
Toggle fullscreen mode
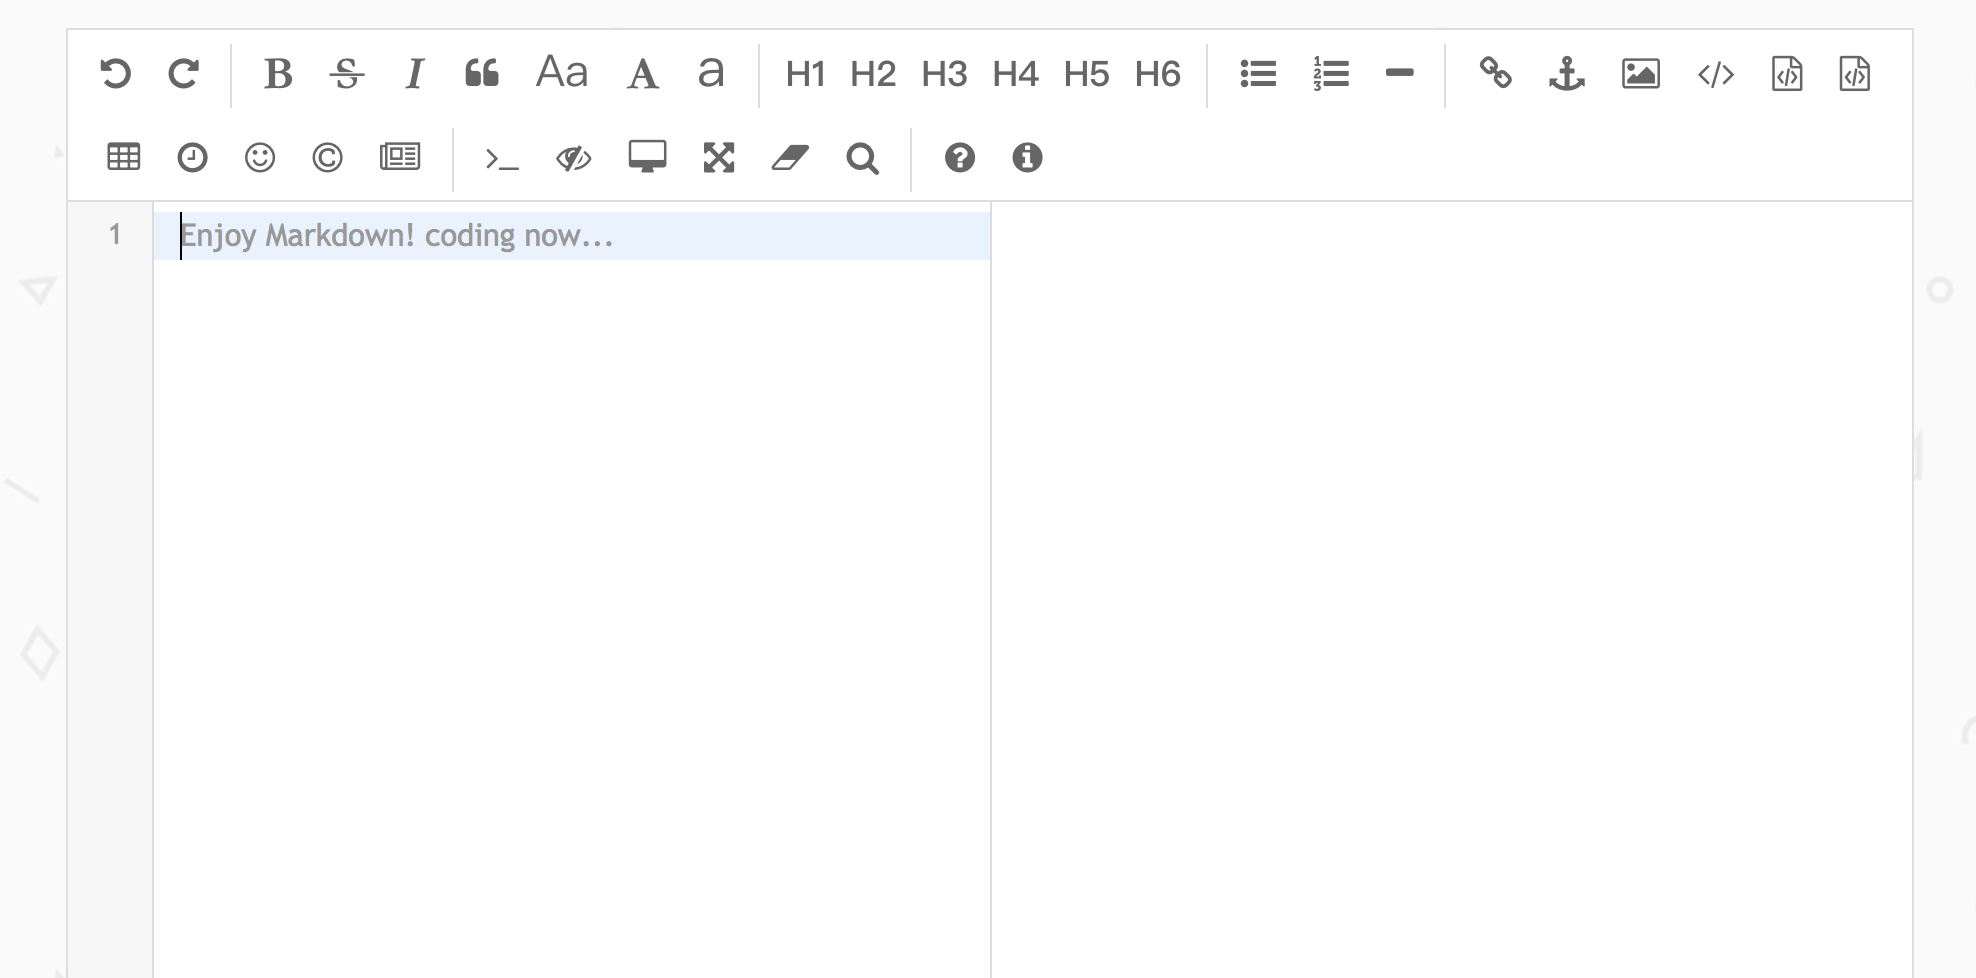click(719, 158)
